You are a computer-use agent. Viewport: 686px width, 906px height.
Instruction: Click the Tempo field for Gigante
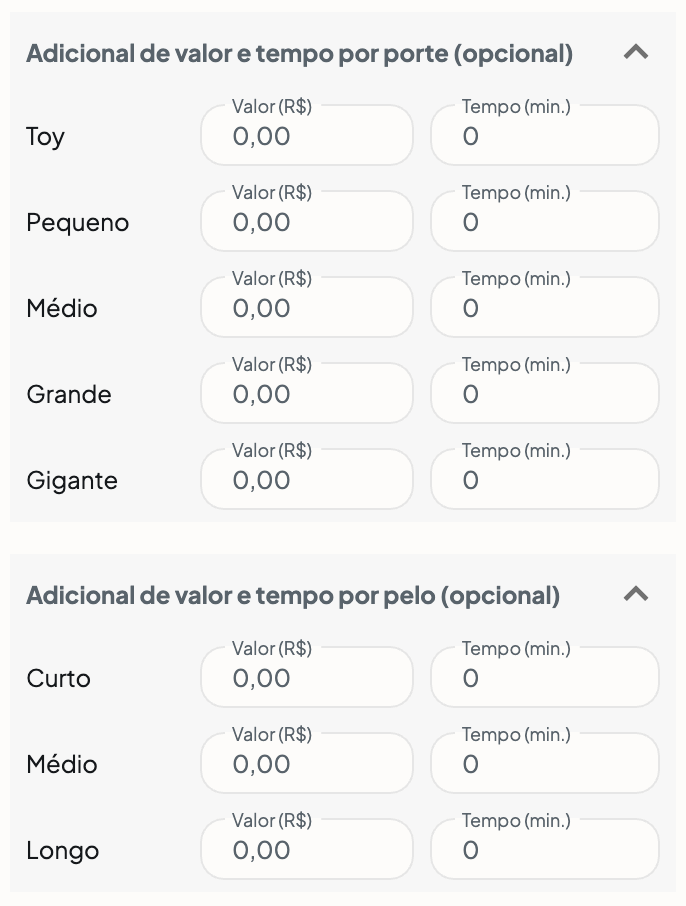point(545,479)
